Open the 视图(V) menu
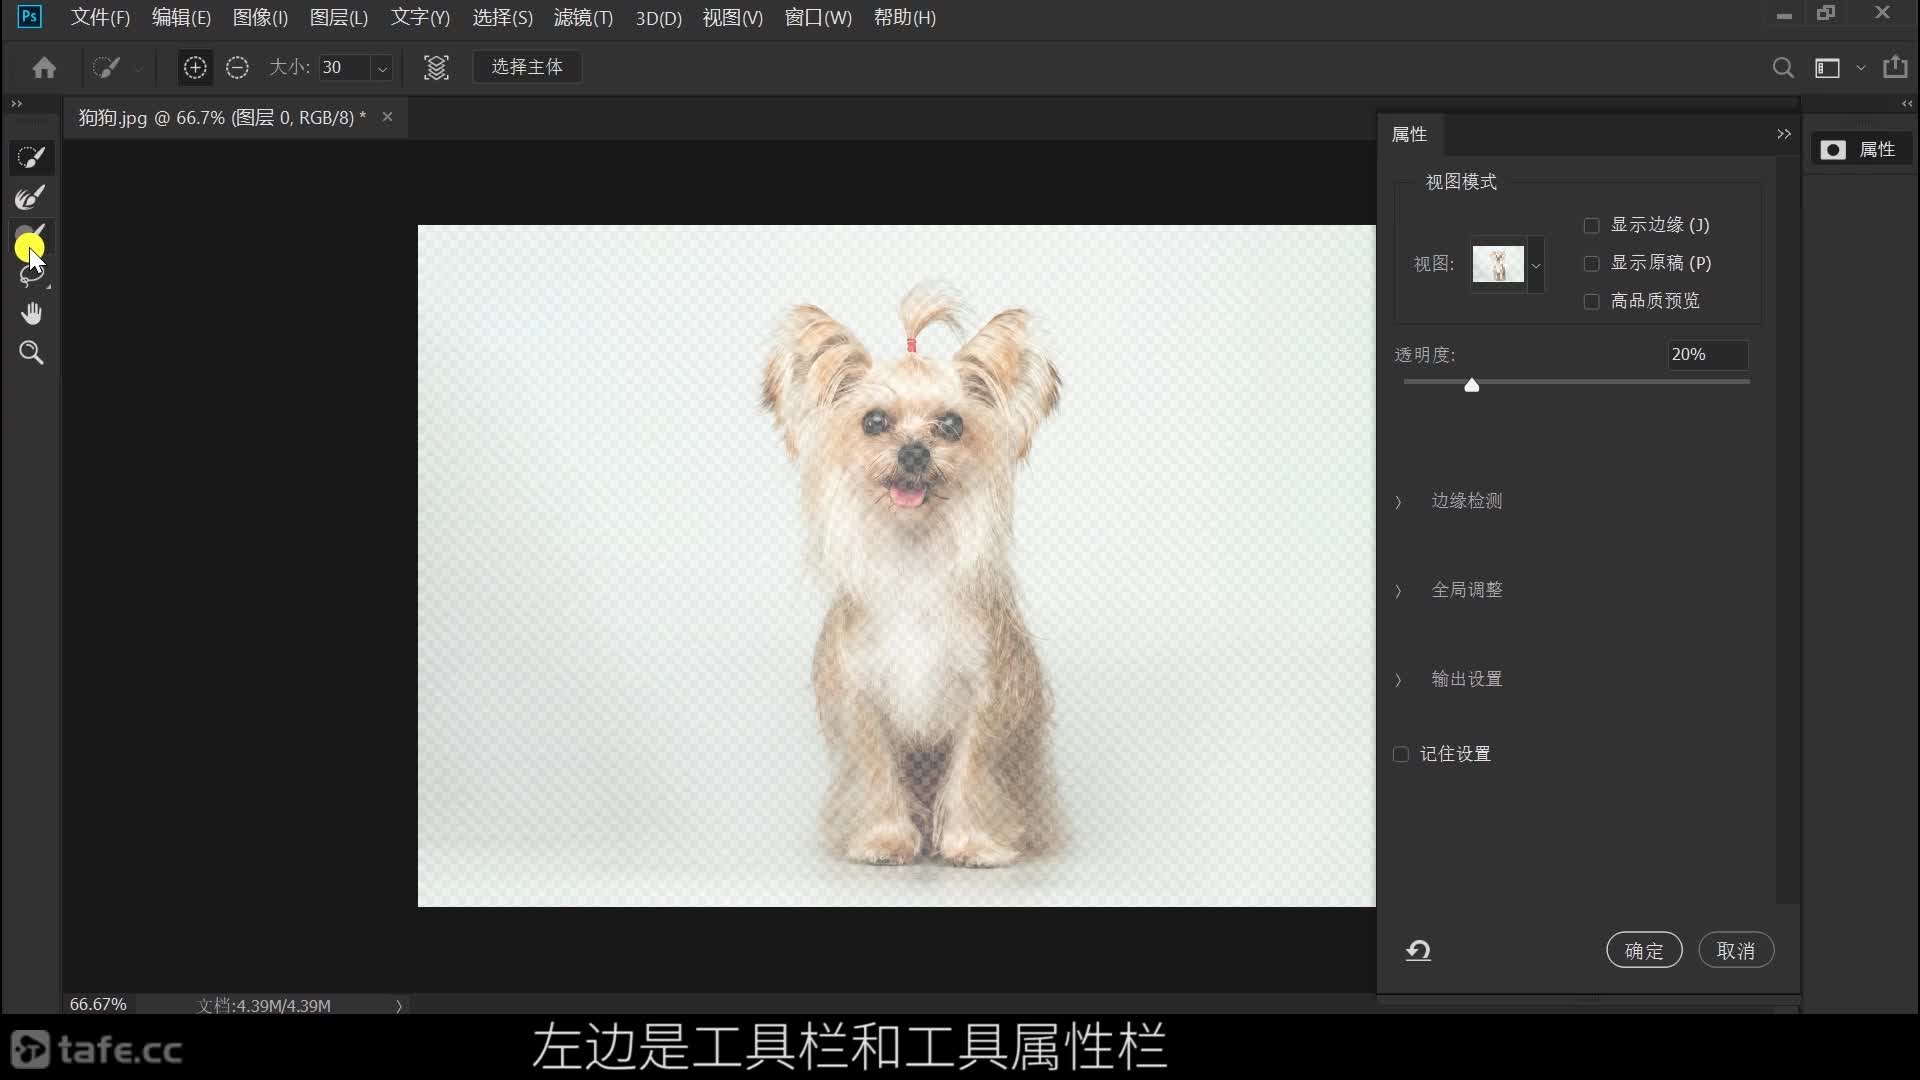 click(732, 17)
